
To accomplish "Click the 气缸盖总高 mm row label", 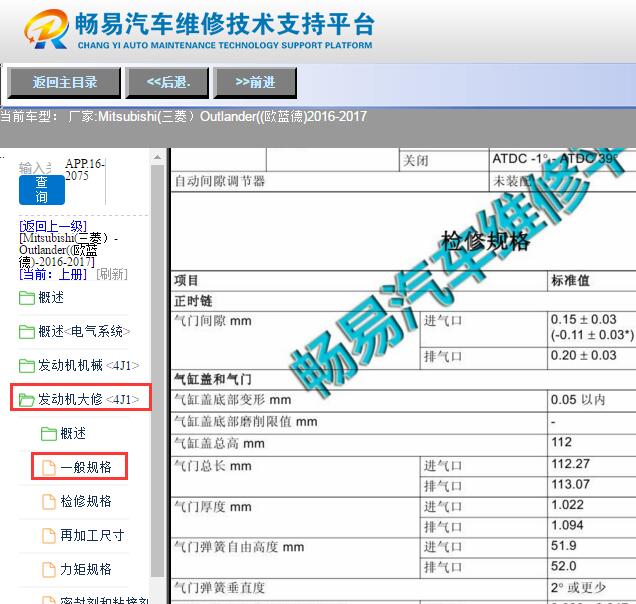I will [219, 443].
